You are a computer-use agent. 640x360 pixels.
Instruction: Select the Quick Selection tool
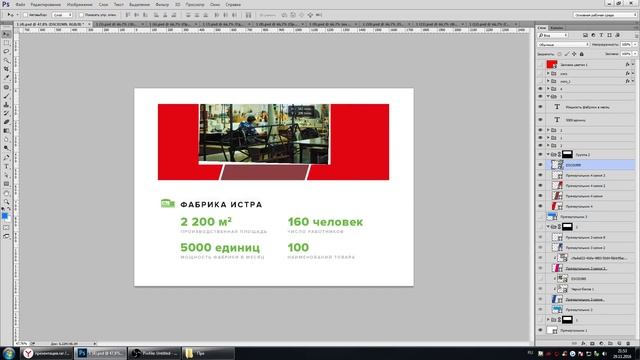click(x=6, y=60)
